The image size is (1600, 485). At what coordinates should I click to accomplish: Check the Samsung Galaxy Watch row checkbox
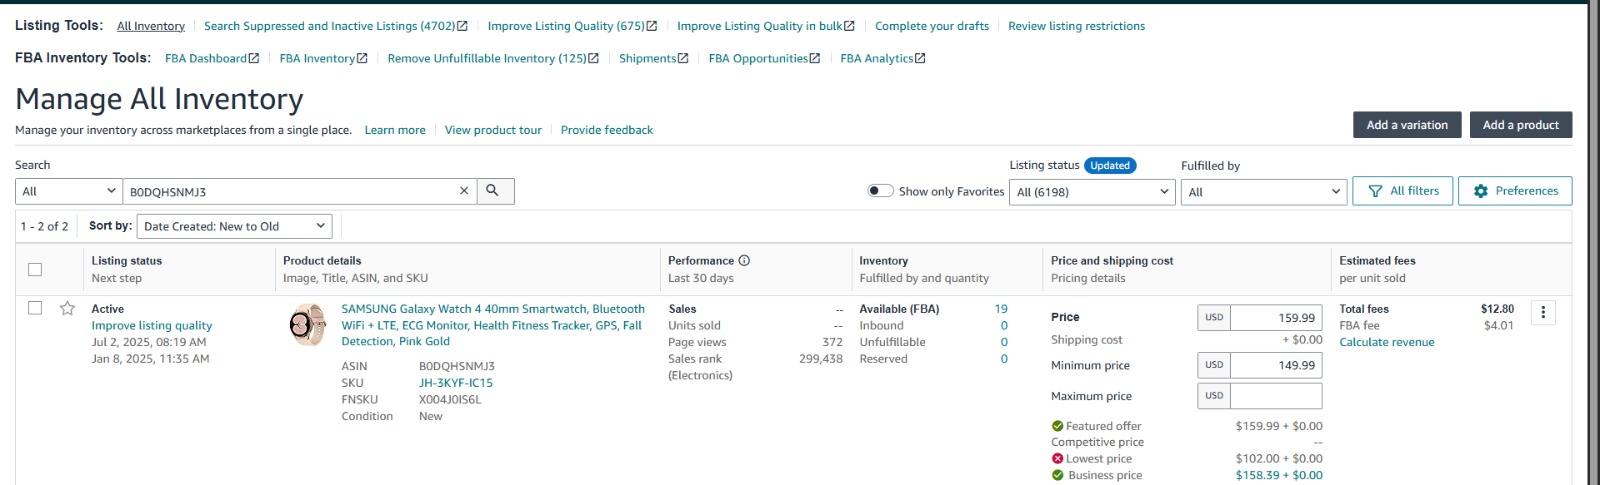click(x=35, y=308)
